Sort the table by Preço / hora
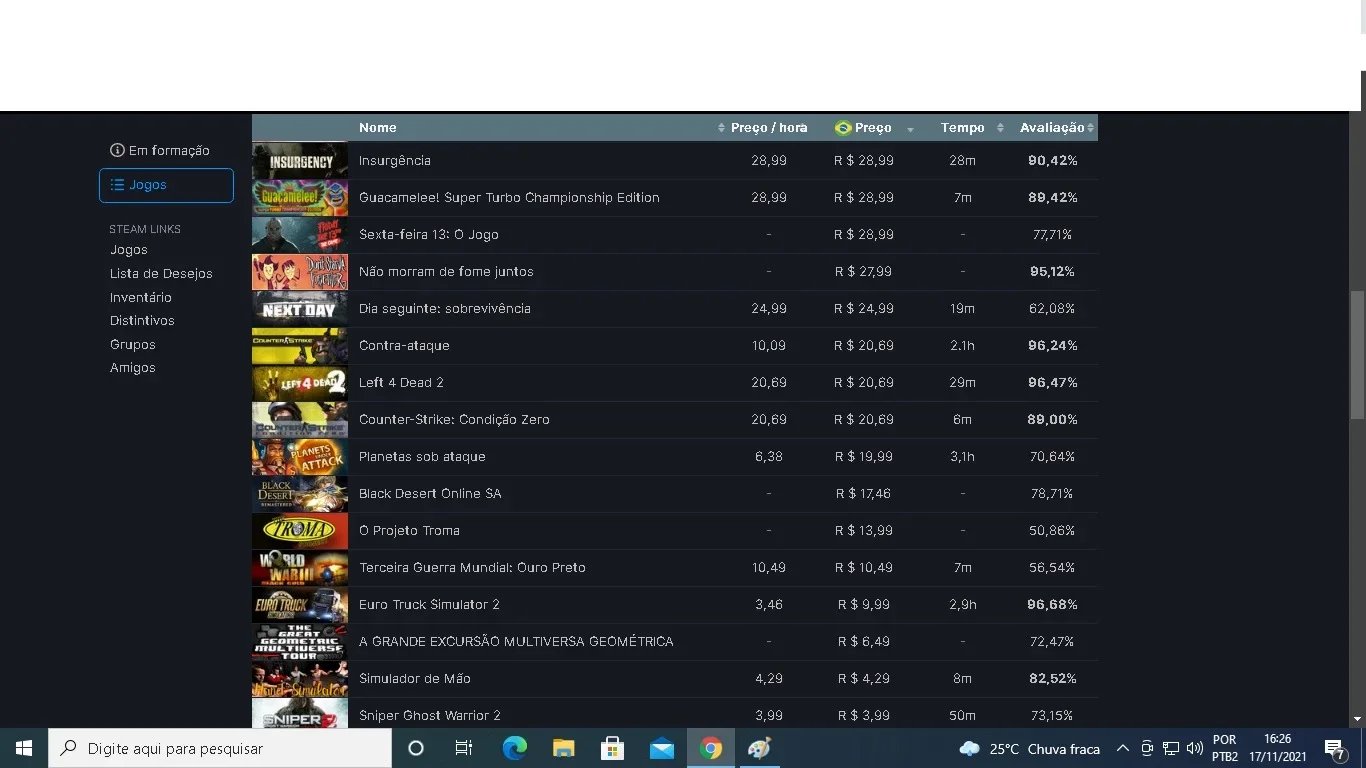The image size is (1366, 768). coord(769,128)
